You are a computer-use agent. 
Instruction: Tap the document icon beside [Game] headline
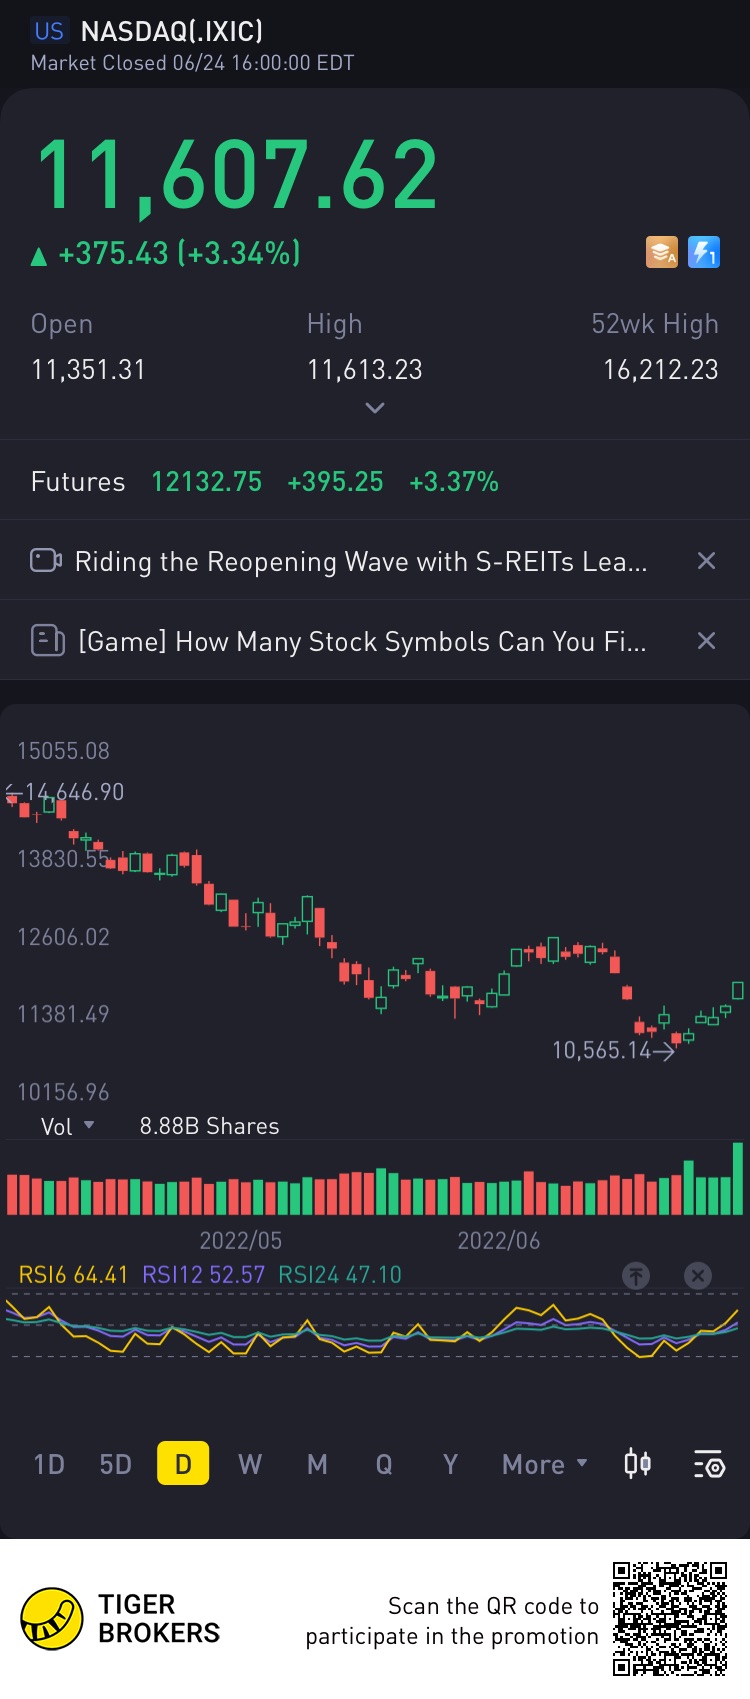click(47, 640)
